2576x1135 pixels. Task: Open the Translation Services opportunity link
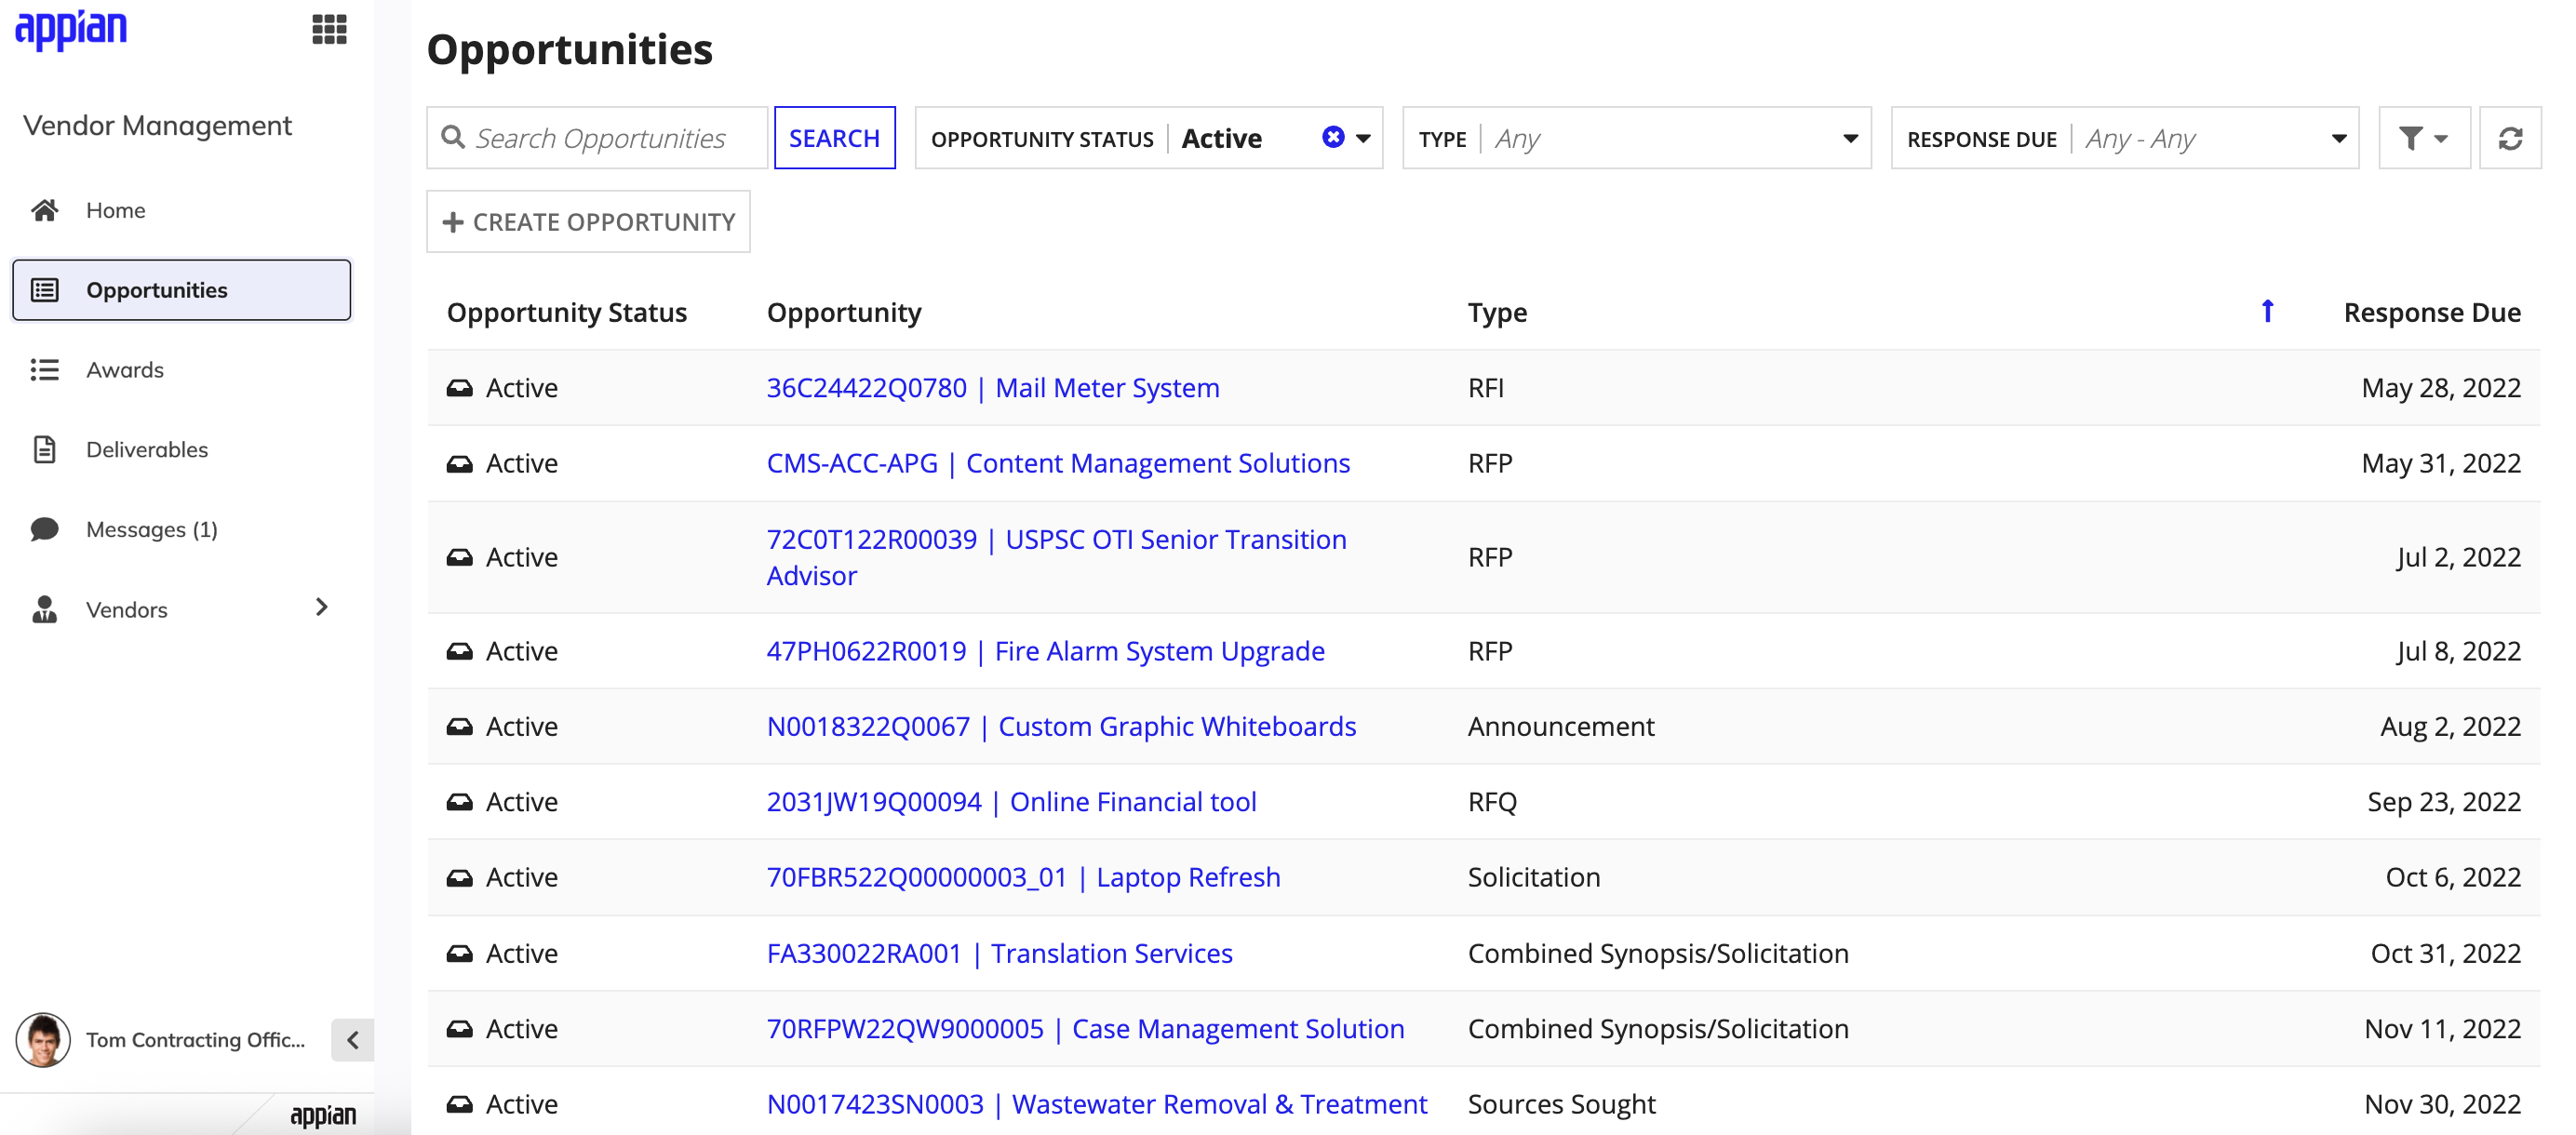pos(999,953)
